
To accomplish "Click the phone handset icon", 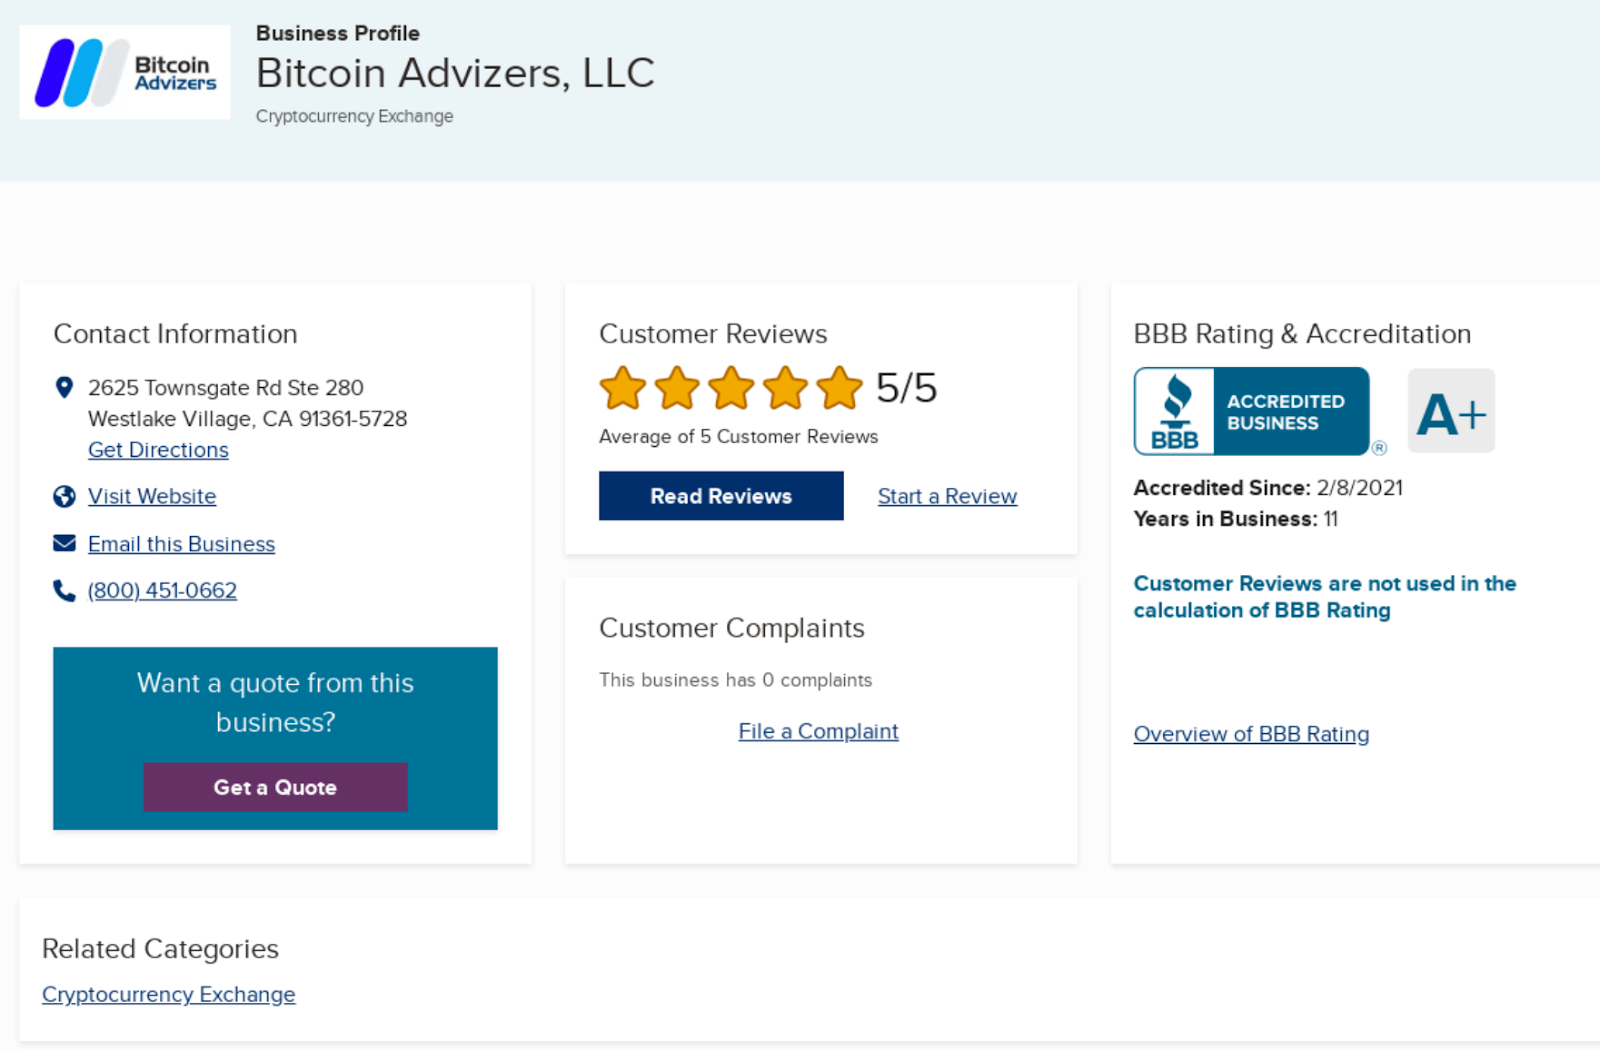I will point(64,591).
